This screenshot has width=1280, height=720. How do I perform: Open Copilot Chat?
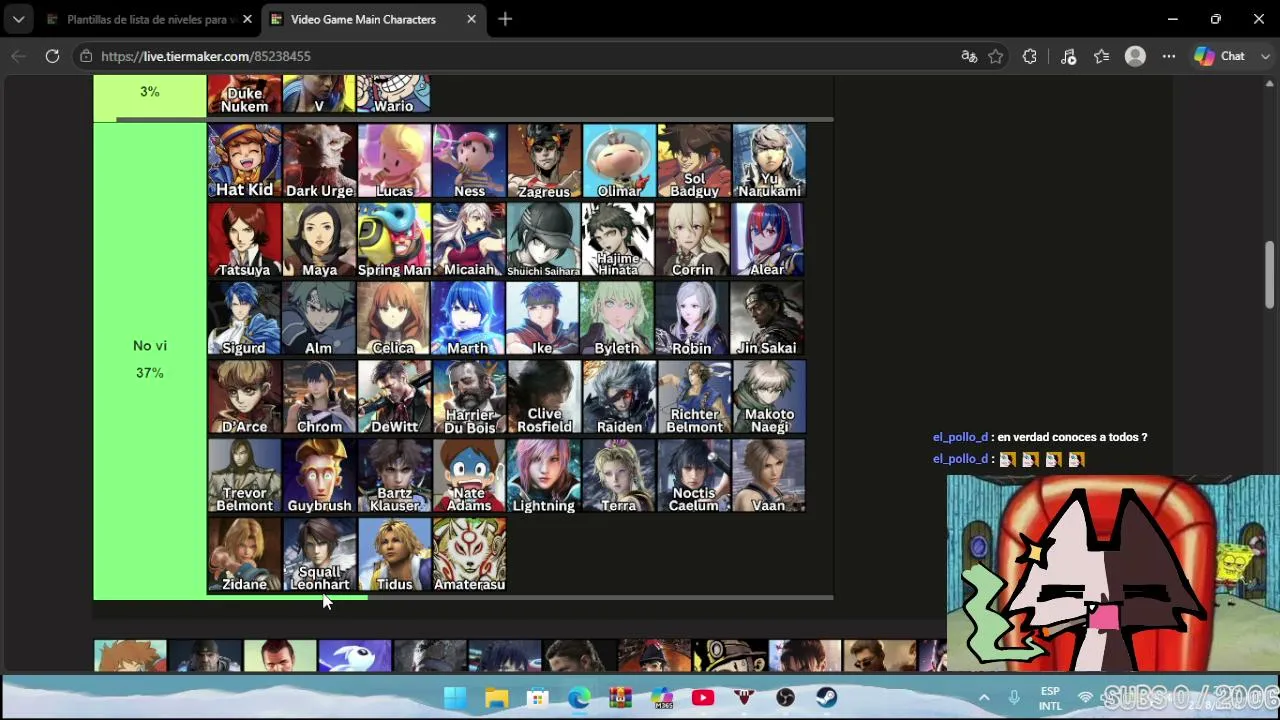click(1220, 56)
